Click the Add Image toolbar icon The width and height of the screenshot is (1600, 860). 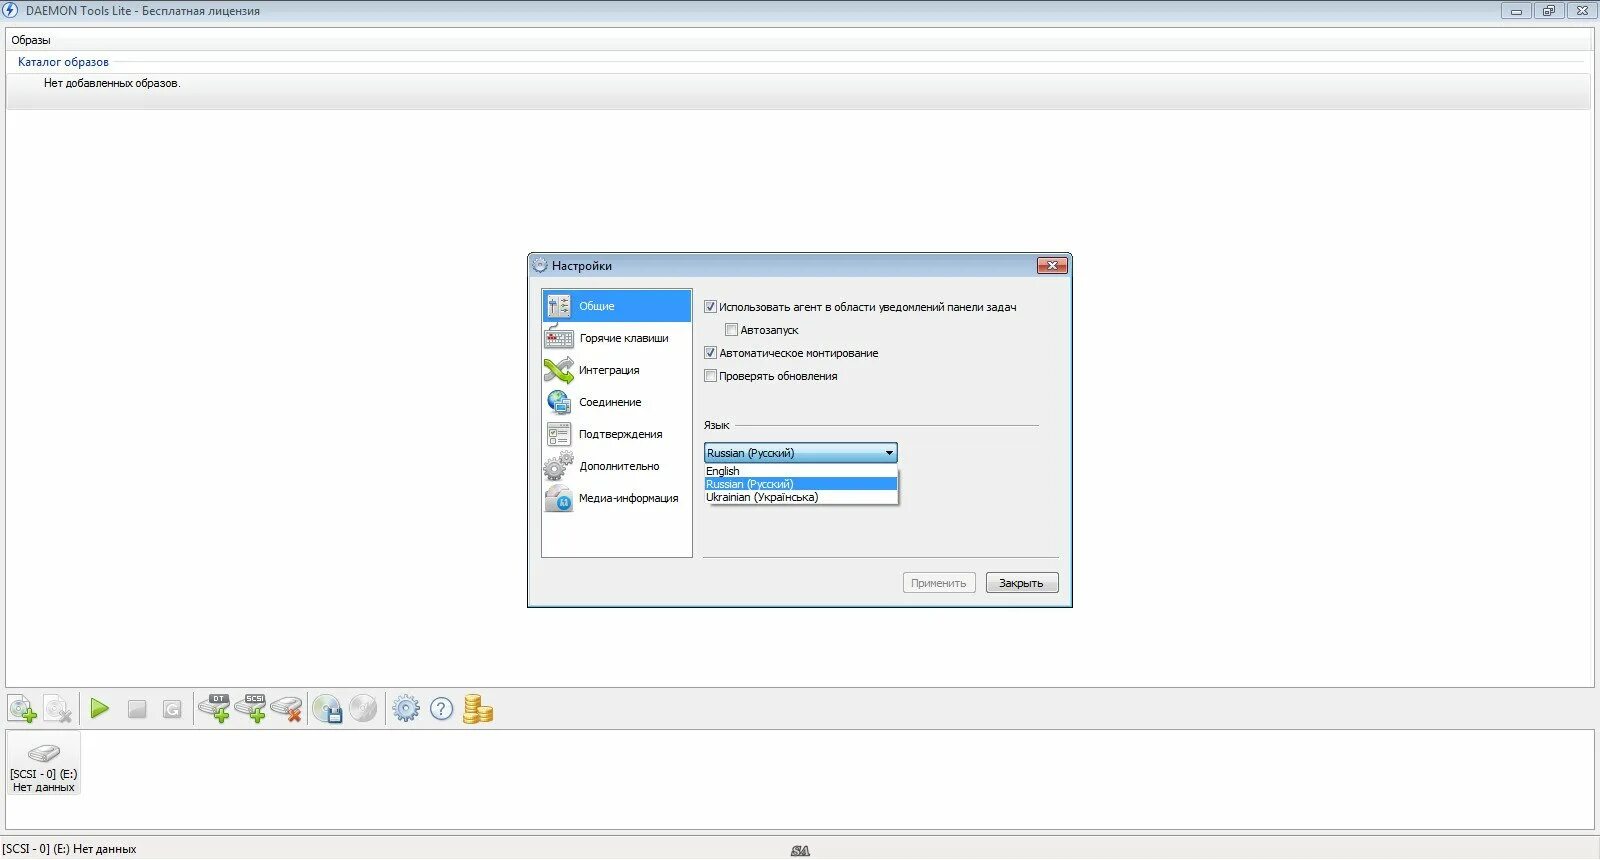point(22,710)
